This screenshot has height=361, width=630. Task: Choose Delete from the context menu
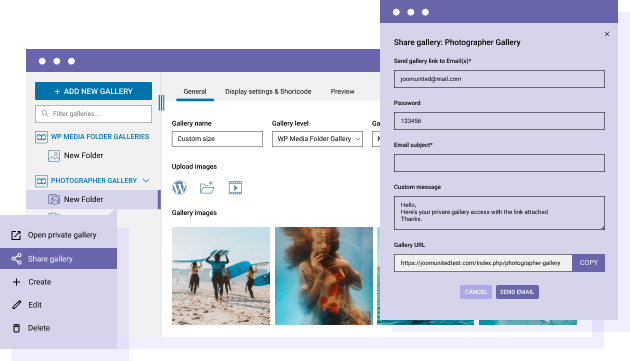(59, 328)
